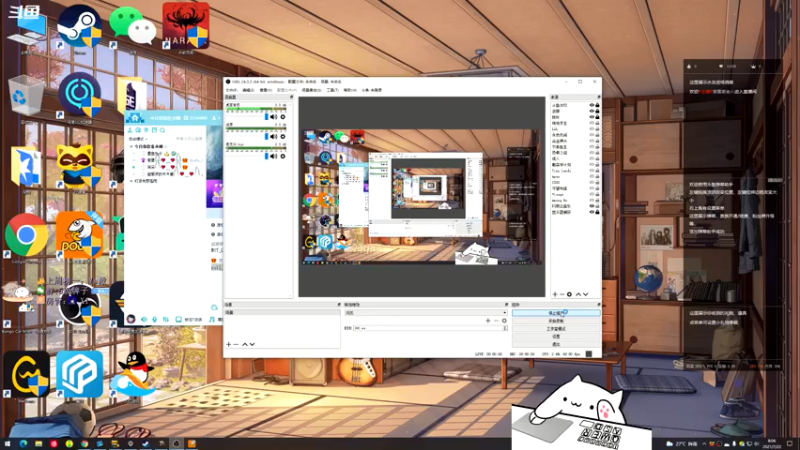Screen dimensions: 800x450
Task: Open desktop audio gear settings in OBS mixer
Action: 283,117
